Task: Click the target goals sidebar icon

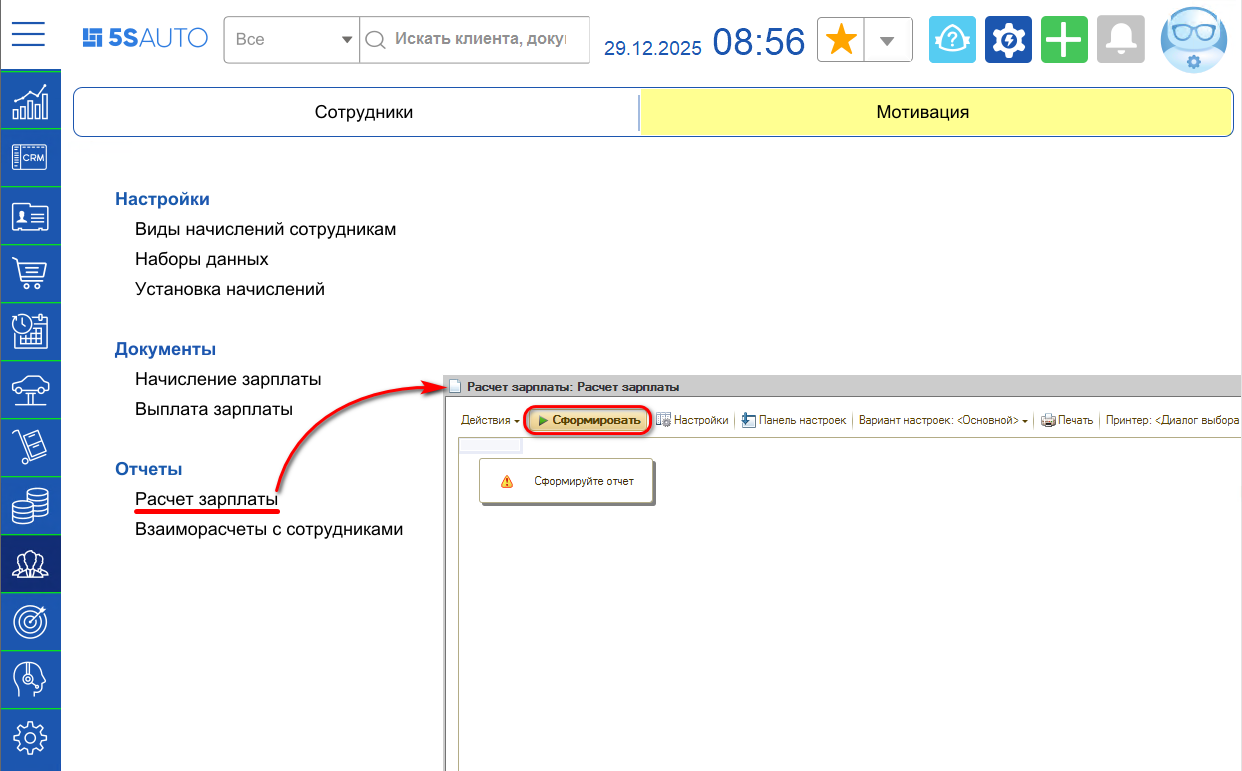Action: point(30,621)
